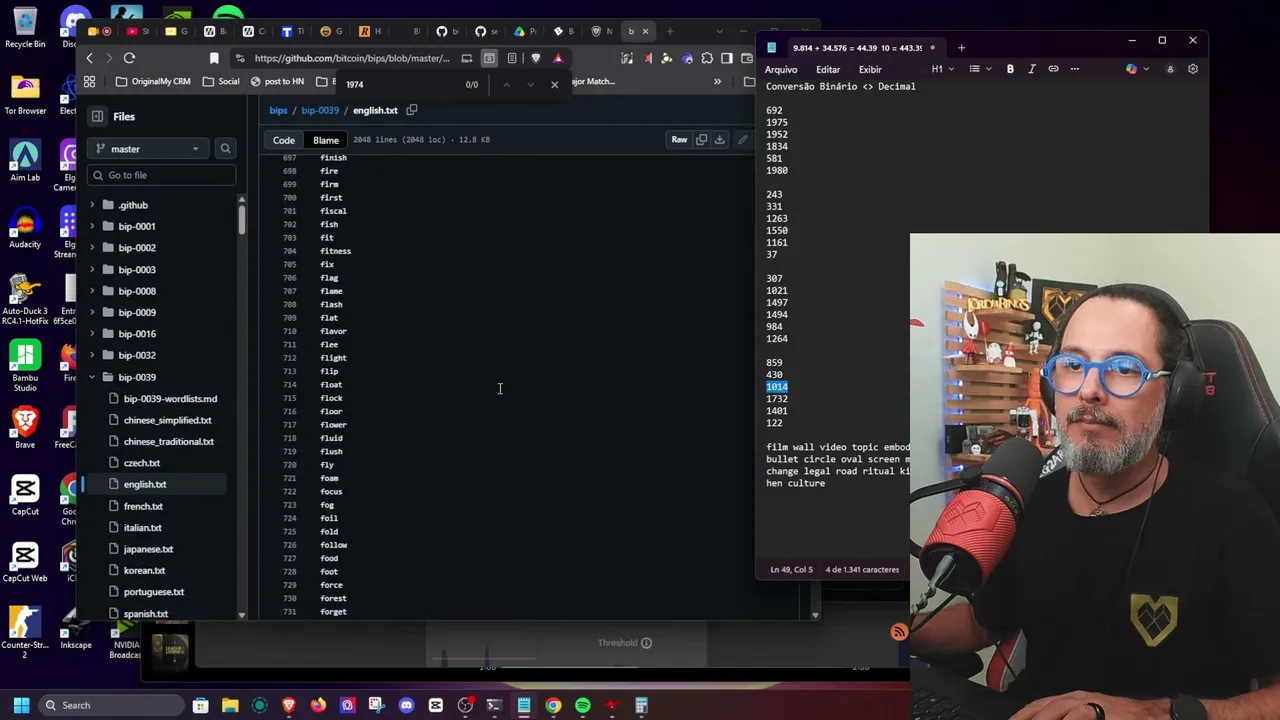Copy the english.txt file path

click(x=412, y=110)
